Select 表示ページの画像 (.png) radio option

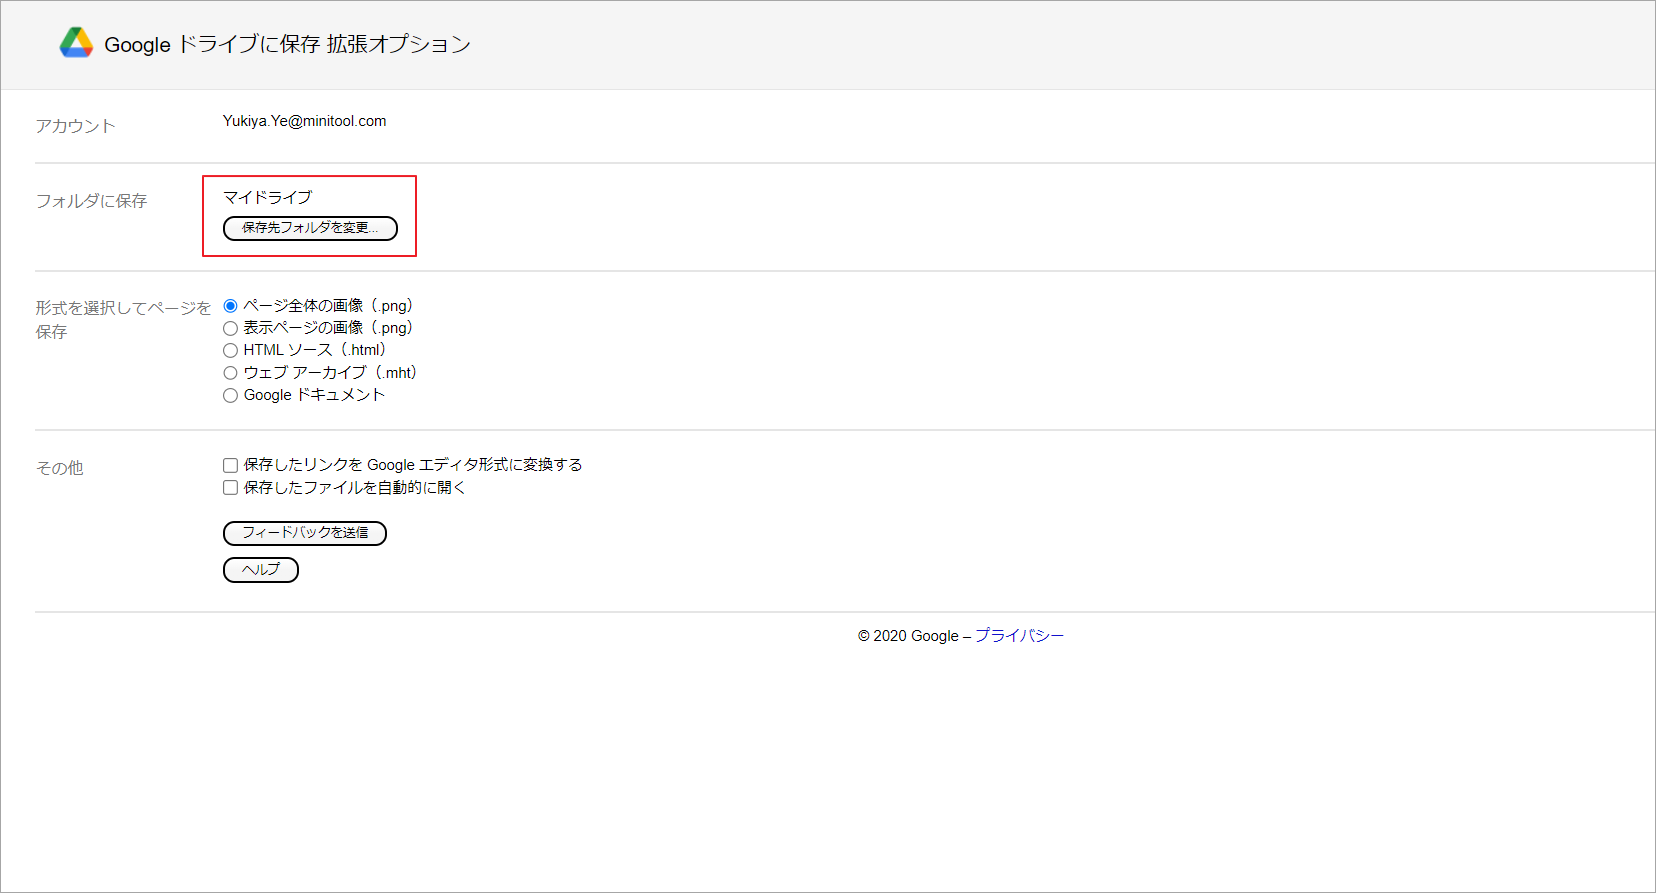(x=230, y=328)
